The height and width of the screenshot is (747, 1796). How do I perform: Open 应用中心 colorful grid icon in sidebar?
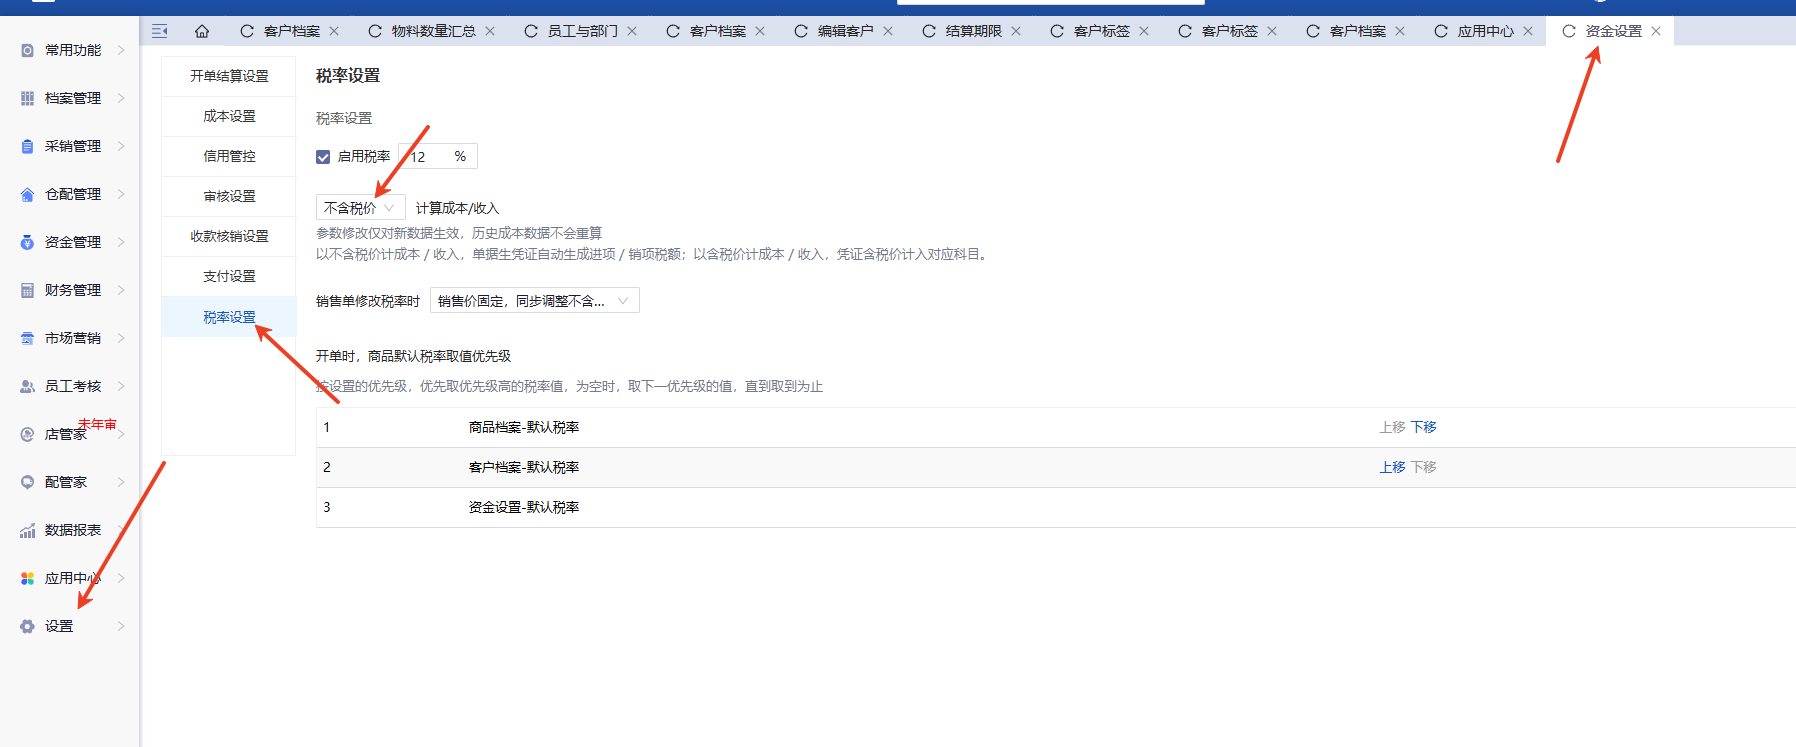[28, 579]
